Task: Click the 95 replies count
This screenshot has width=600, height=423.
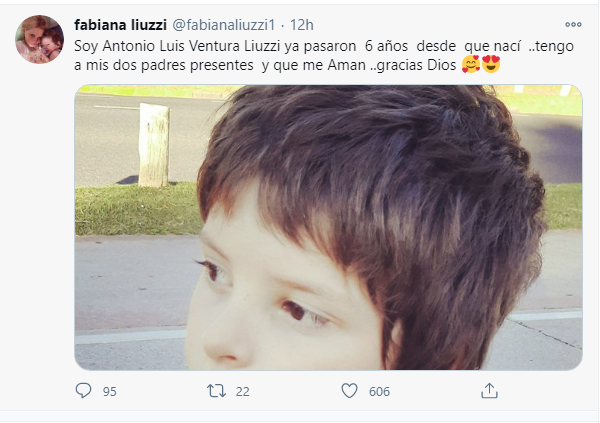Action: click(x=109, y=391)
